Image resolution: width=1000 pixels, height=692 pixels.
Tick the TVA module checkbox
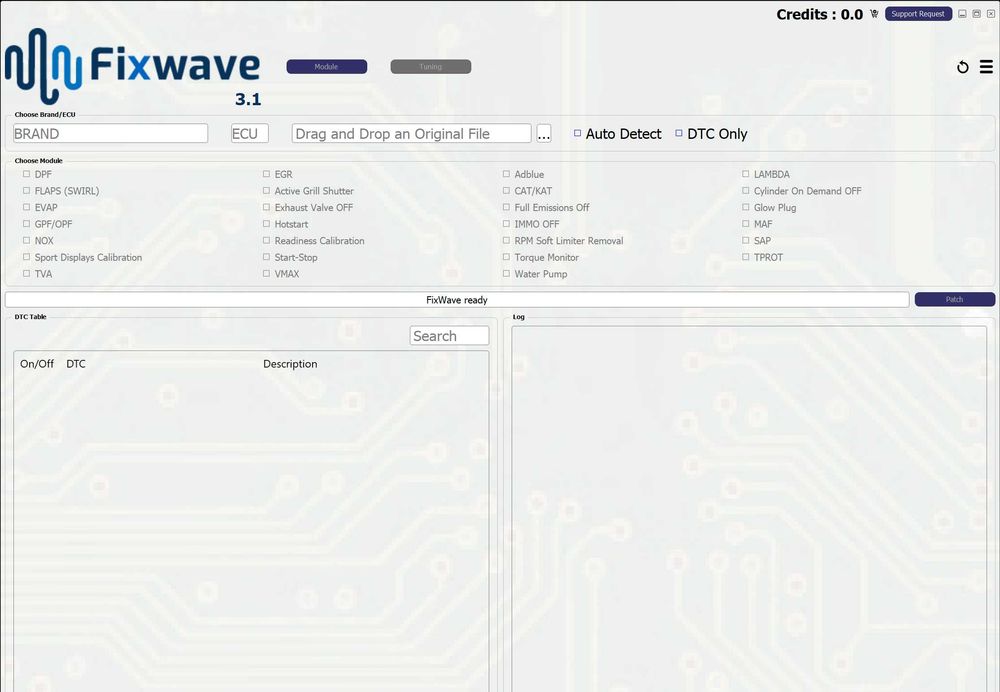pos(26,273)
